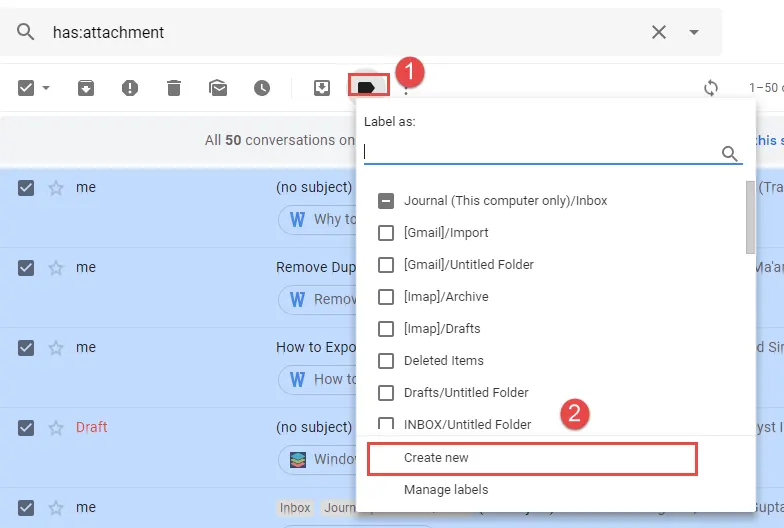Mark selected messages as read

[x=218, y=88]
